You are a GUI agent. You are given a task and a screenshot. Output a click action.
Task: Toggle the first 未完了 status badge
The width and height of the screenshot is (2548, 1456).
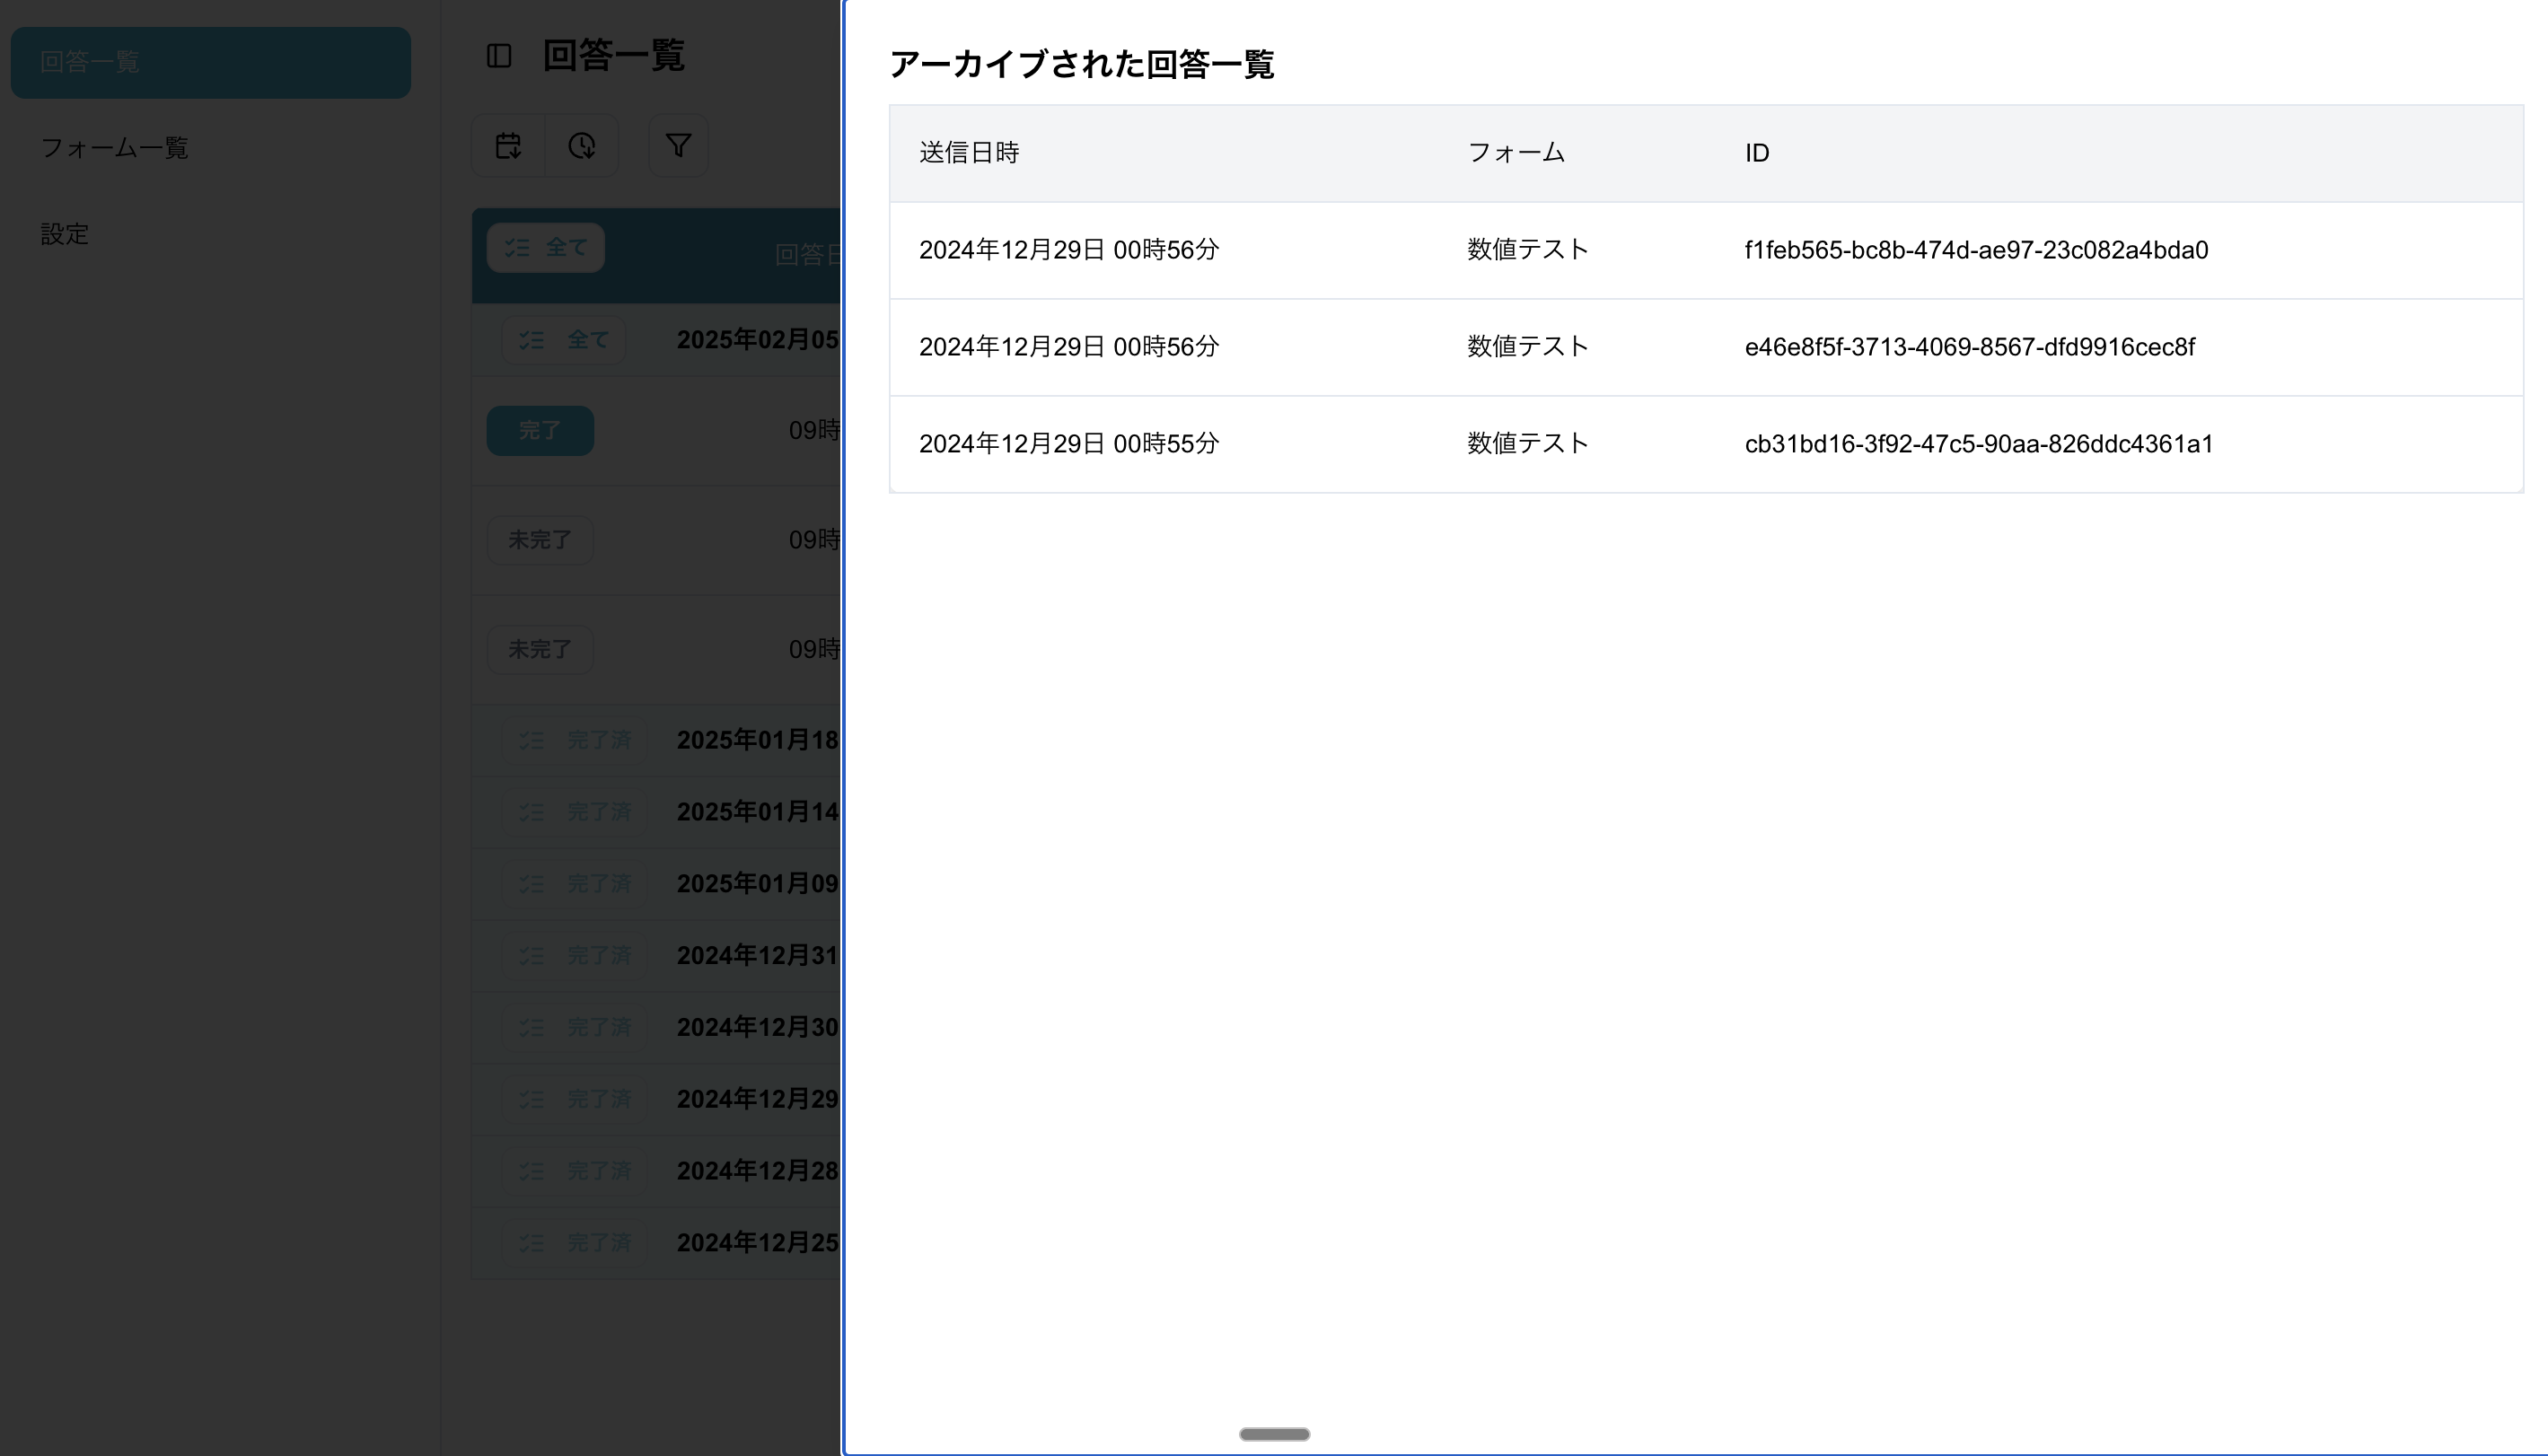point(540,540)
